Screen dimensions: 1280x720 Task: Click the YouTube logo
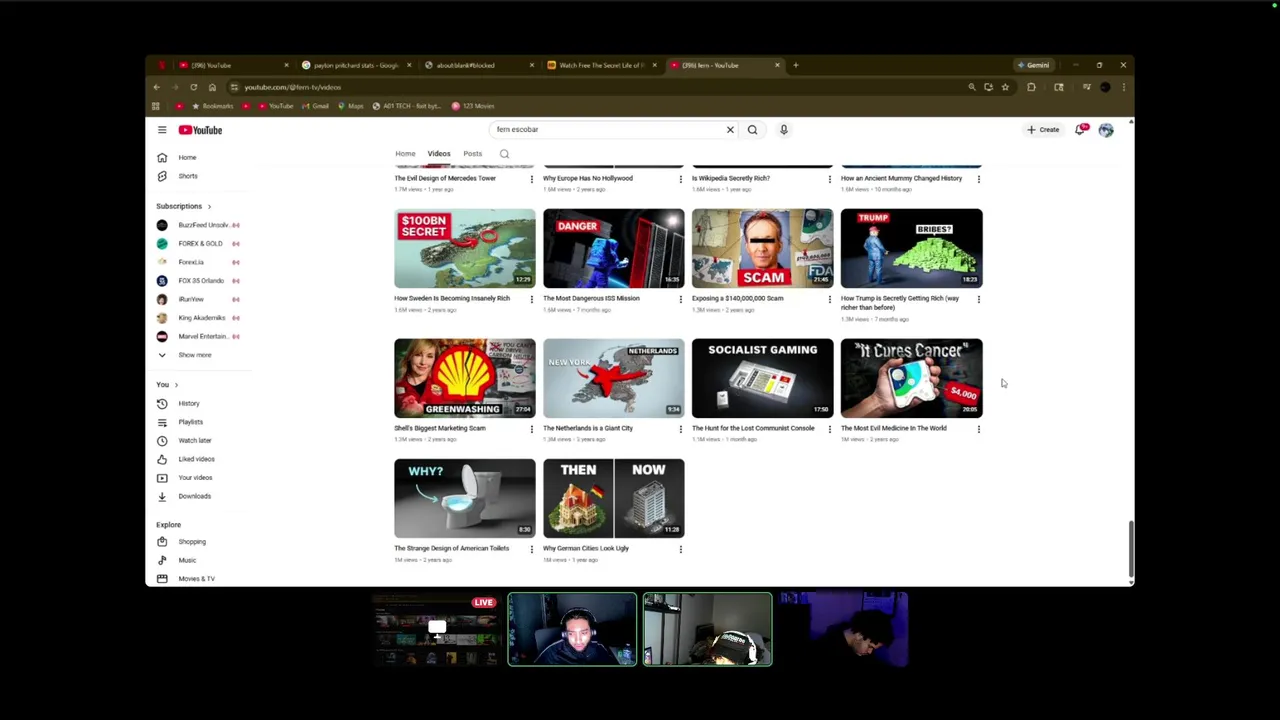200,130
